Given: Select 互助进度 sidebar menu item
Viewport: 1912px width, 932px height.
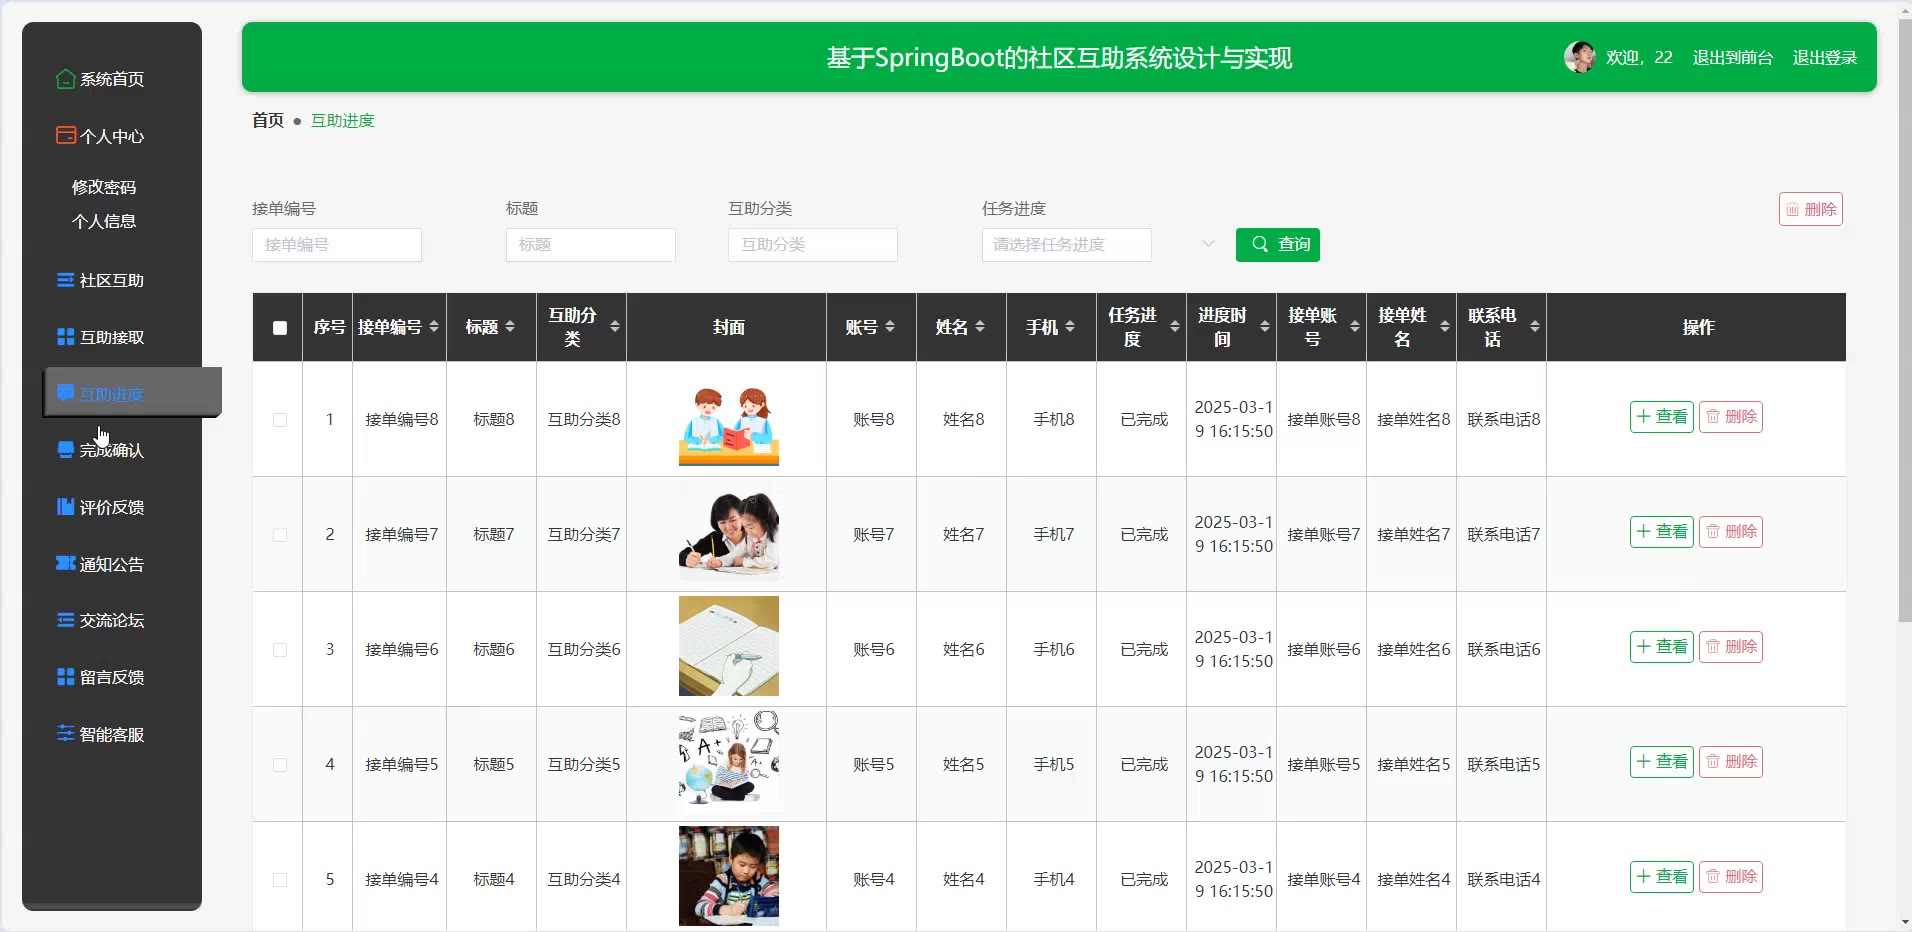Looking at the screenshot, I should (x=133, y=392).
